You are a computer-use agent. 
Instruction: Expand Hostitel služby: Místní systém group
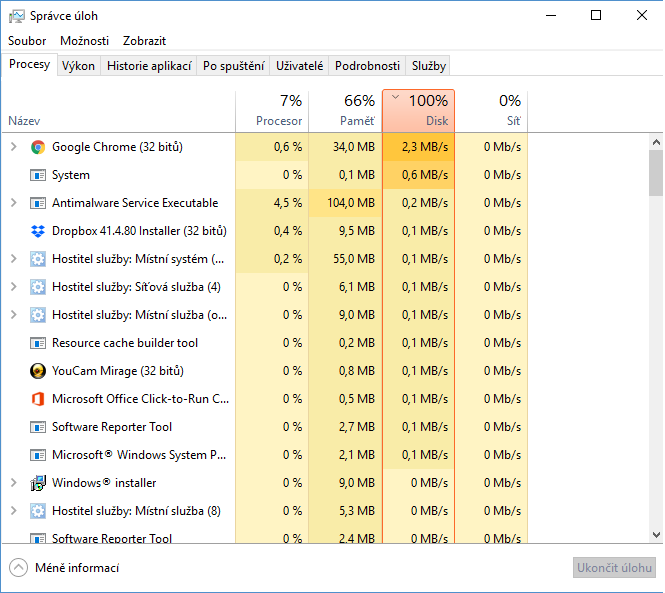coord(14,259)
